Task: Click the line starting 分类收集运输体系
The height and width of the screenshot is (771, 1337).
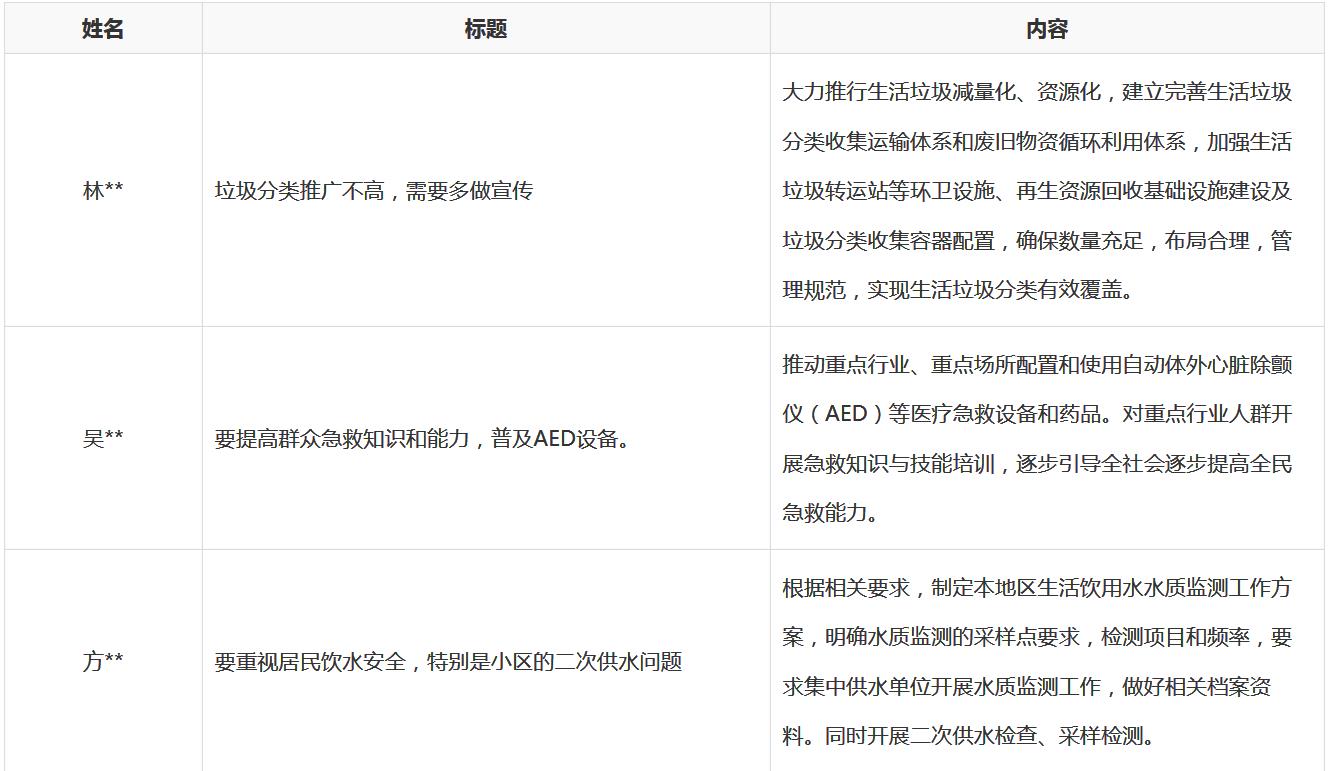Action: (x=1037, y=142)
